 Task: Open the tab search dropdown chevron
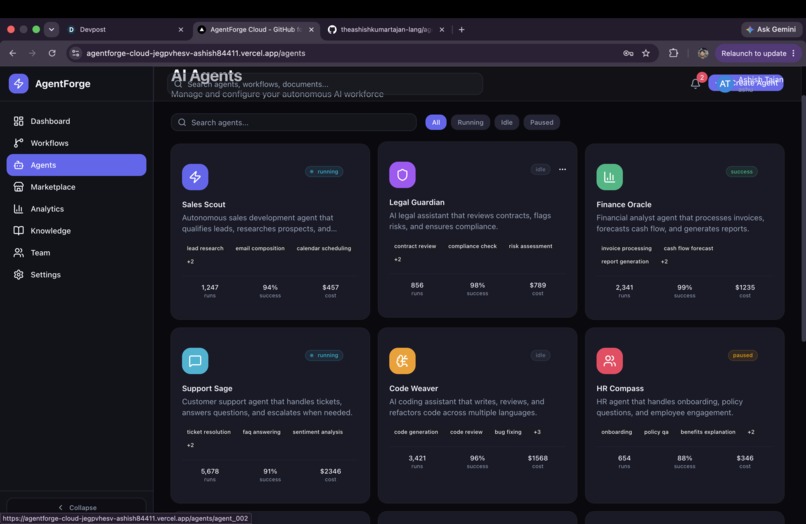[x=51, y=29]
